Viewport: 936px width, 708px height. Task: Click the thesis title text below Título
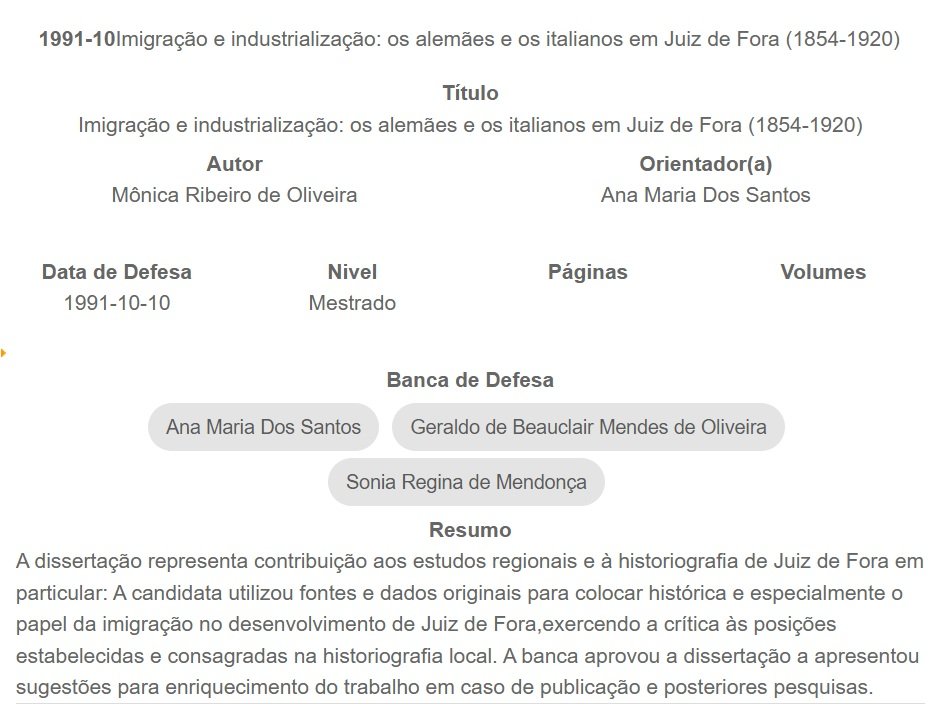click(x=470, y=125)
